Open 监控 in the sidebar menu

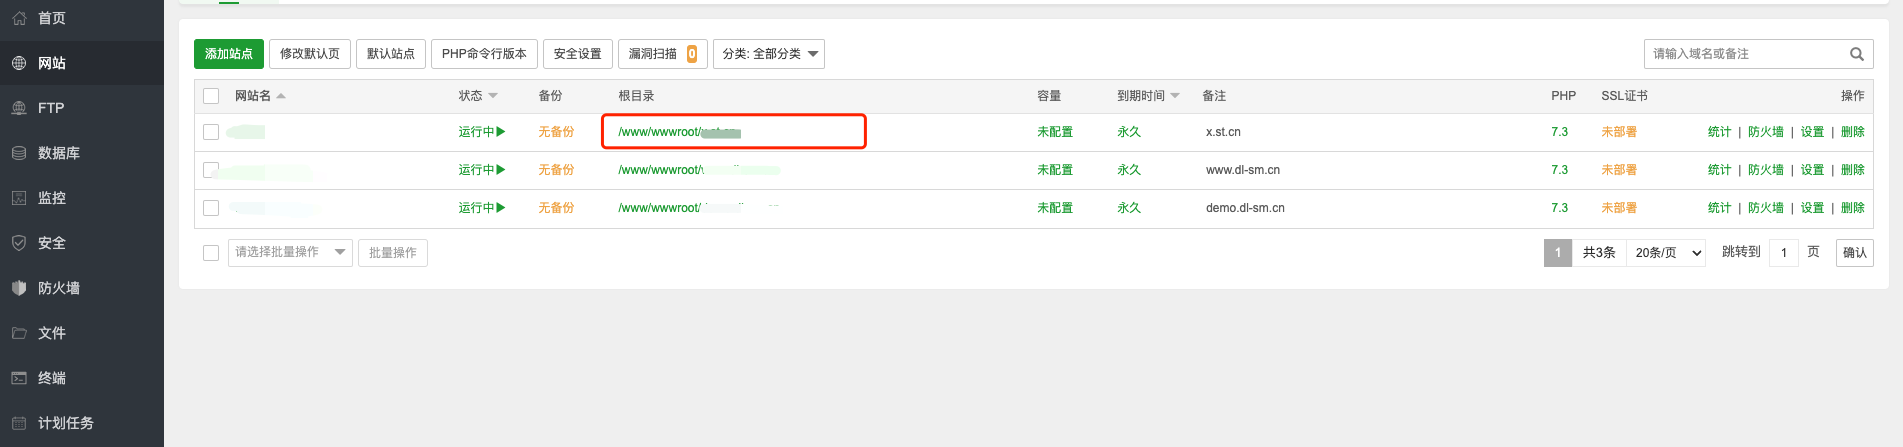52,198
